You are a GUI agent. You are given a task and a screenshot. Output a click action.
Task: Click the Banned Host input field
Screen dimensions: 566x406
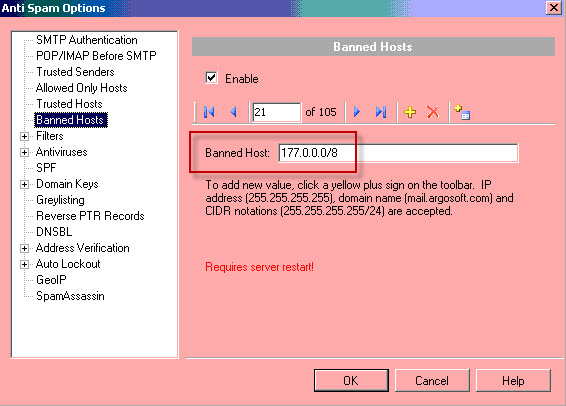click(398, 153)
